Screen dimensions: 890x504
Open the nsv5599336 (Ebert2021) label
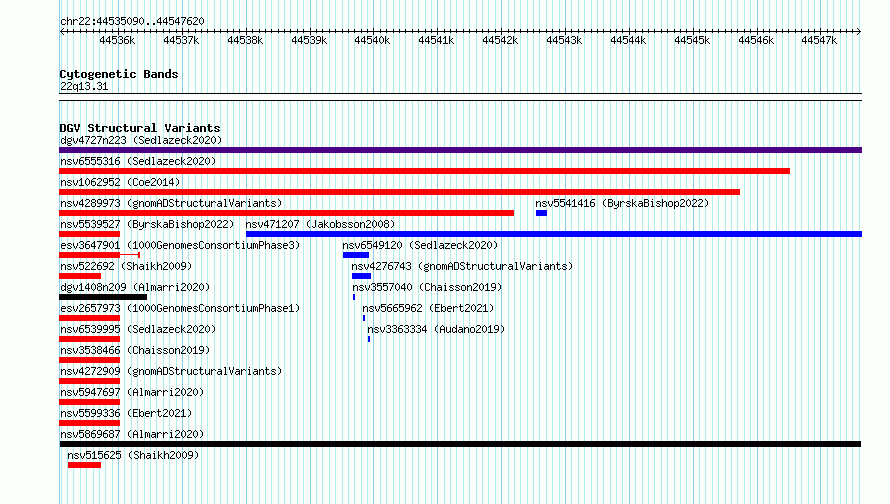click(126, 413)
